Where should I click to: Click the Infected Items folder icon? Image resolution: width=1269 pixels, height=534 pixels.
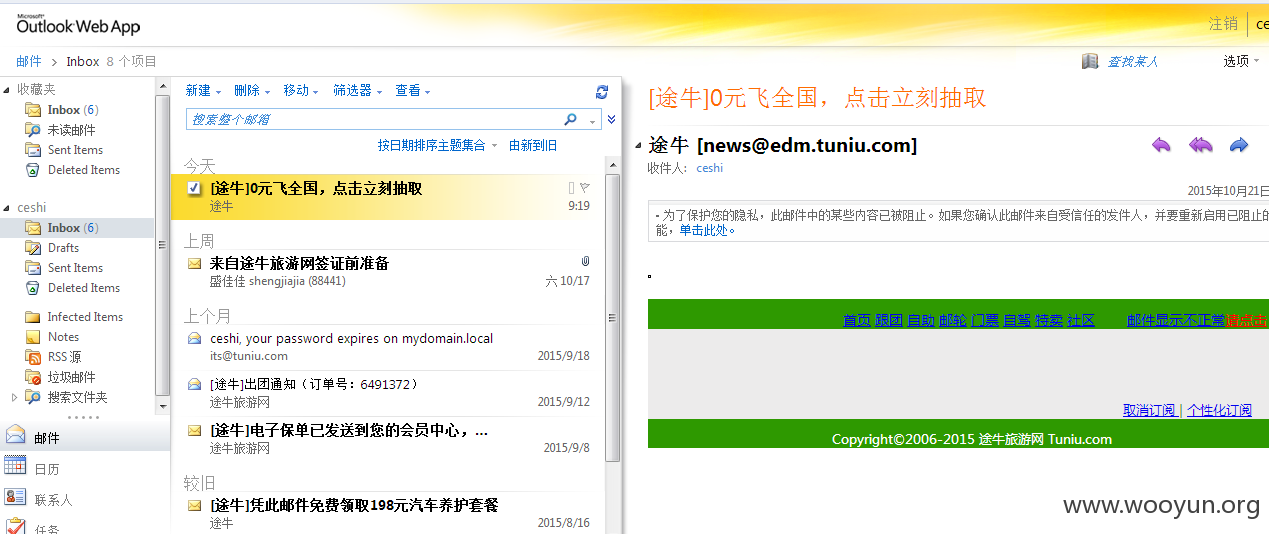pos(33,317)
